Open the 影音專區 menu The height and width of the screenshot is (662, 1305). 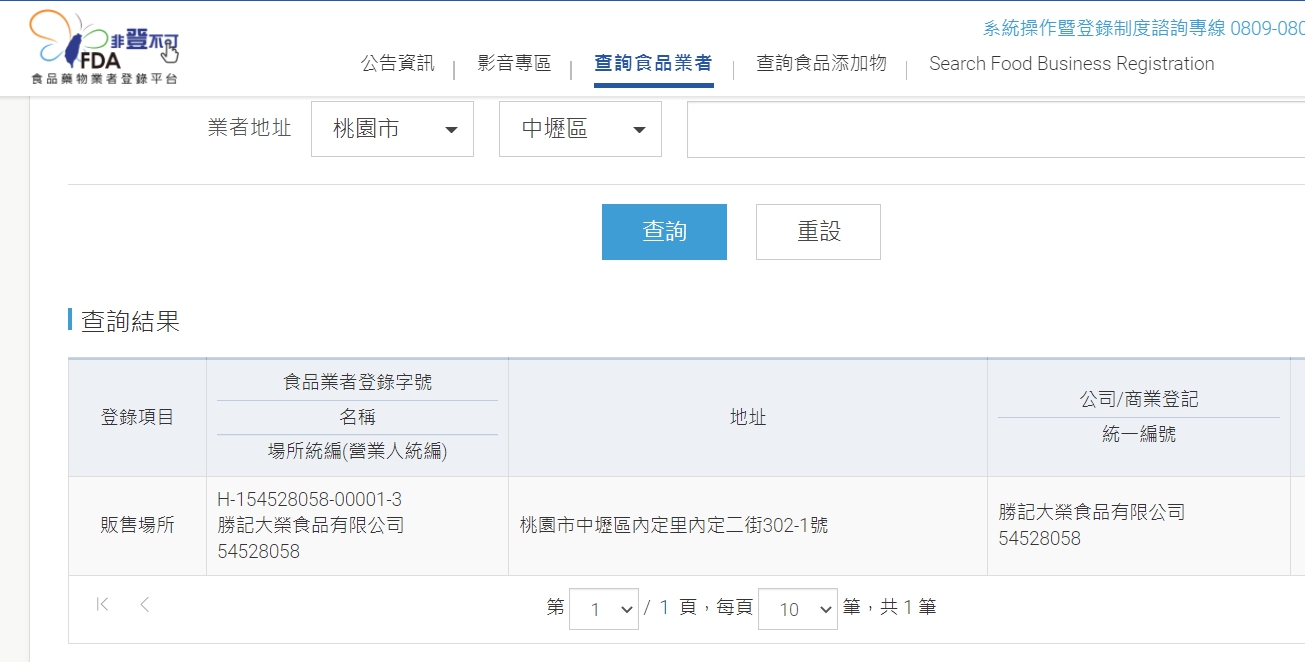tap(514, 64)
